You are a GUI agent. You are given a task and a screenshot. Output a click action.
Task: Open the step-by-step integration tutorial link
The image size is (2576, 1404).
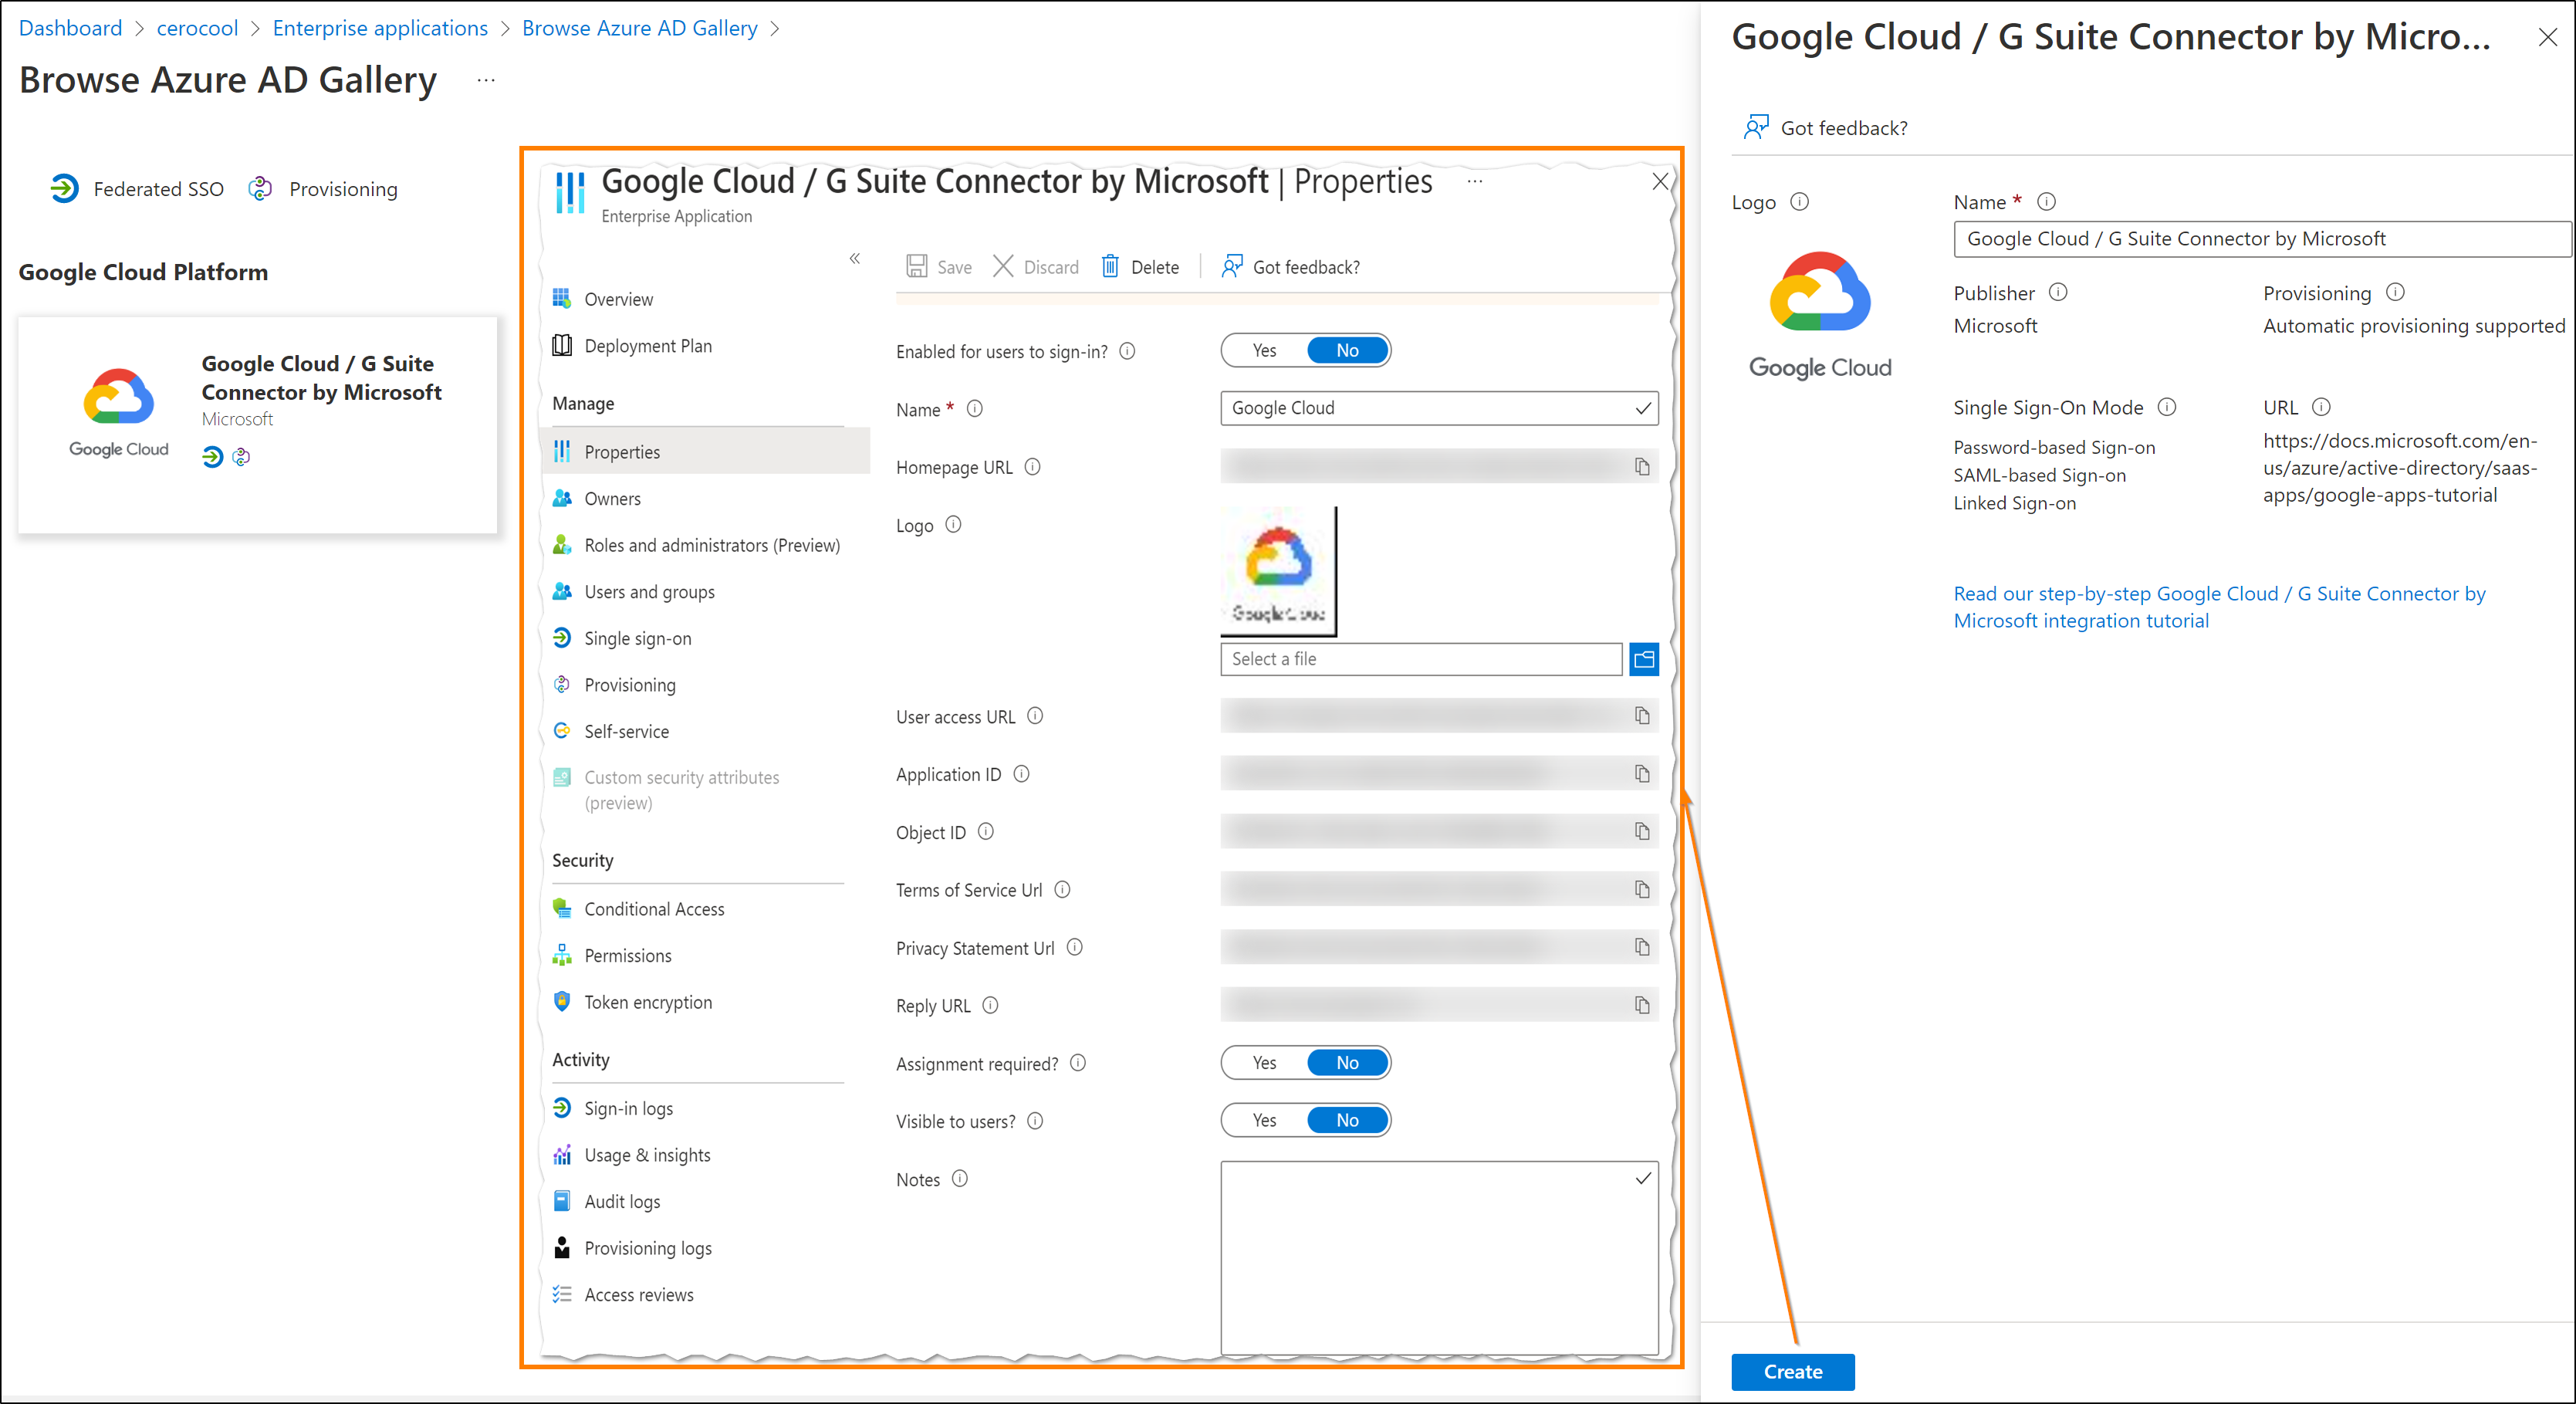pos(2219,607)
